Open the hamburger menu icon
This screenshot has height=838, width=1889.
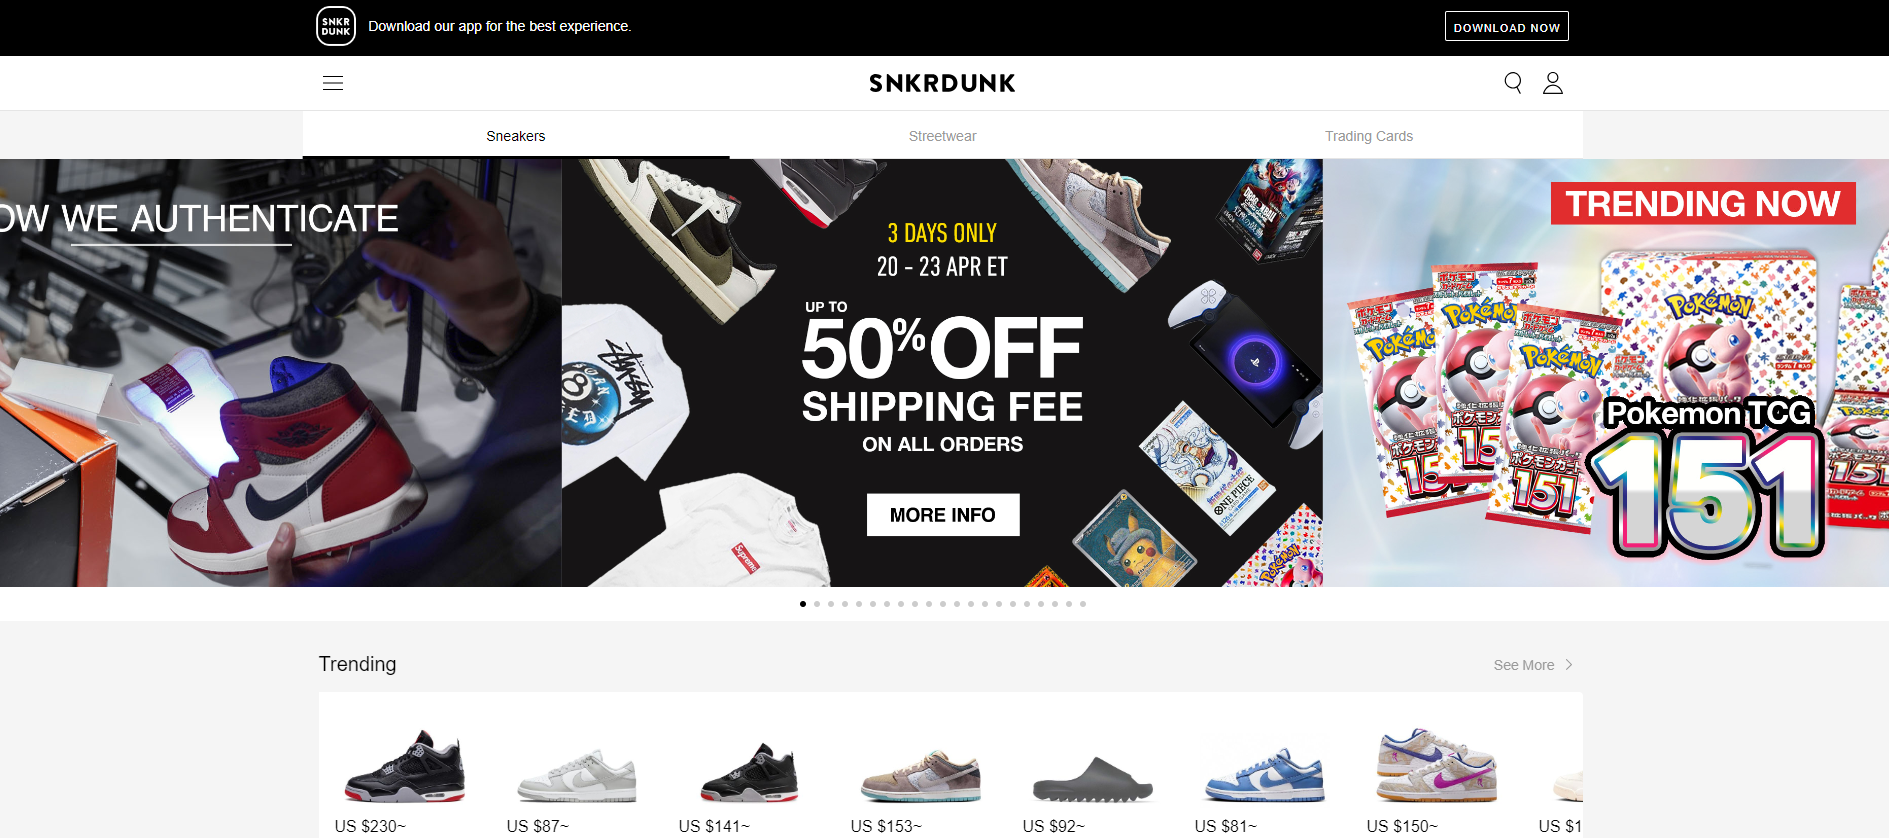pos(333,83)
